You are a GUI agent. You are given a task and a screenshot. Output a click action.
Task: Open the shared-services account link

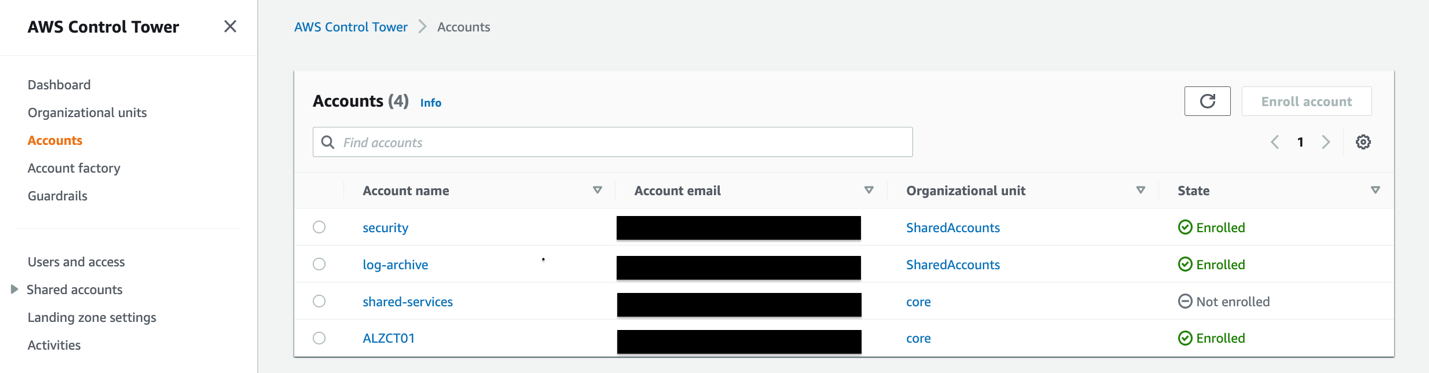[408, 301]
